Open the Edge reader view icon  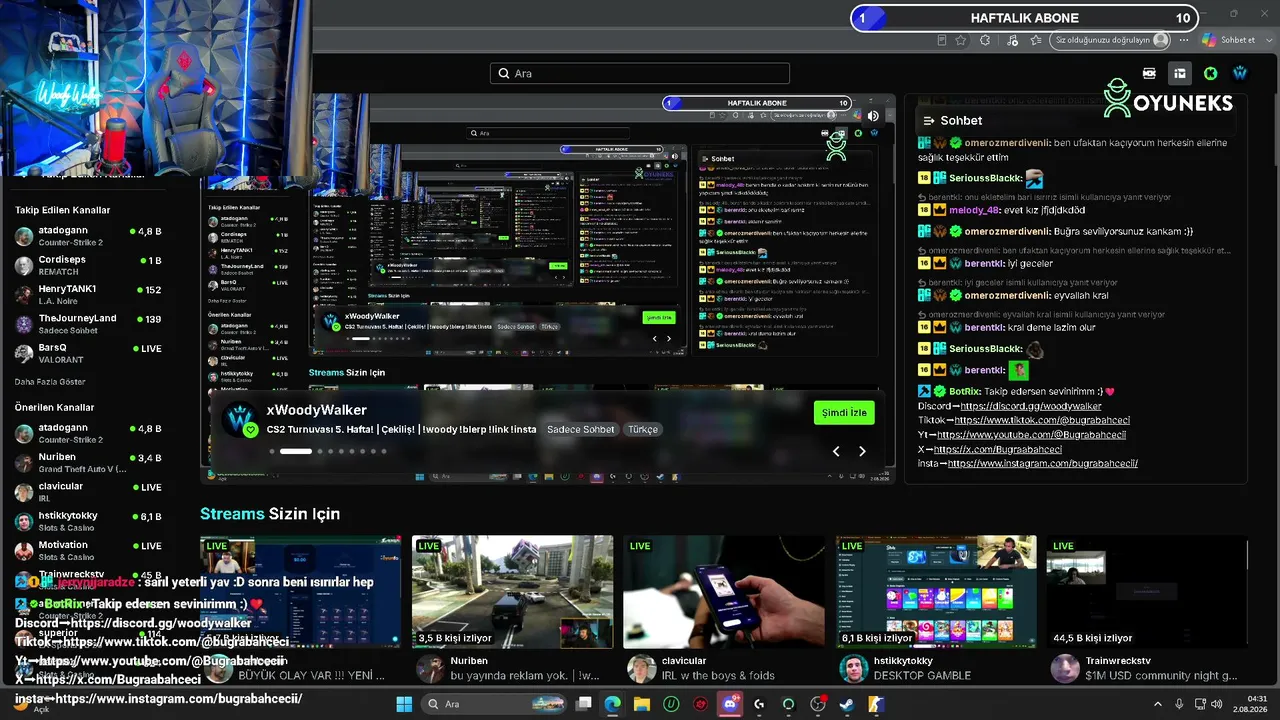pos(941,40)
